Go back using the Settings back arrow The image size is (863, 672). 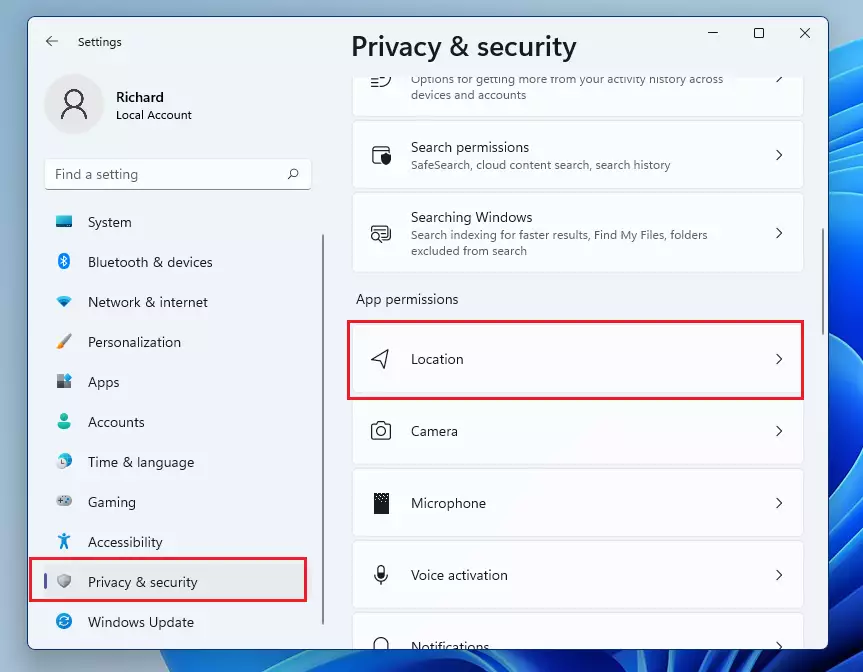pyautogui.click(x=52, y=41)
